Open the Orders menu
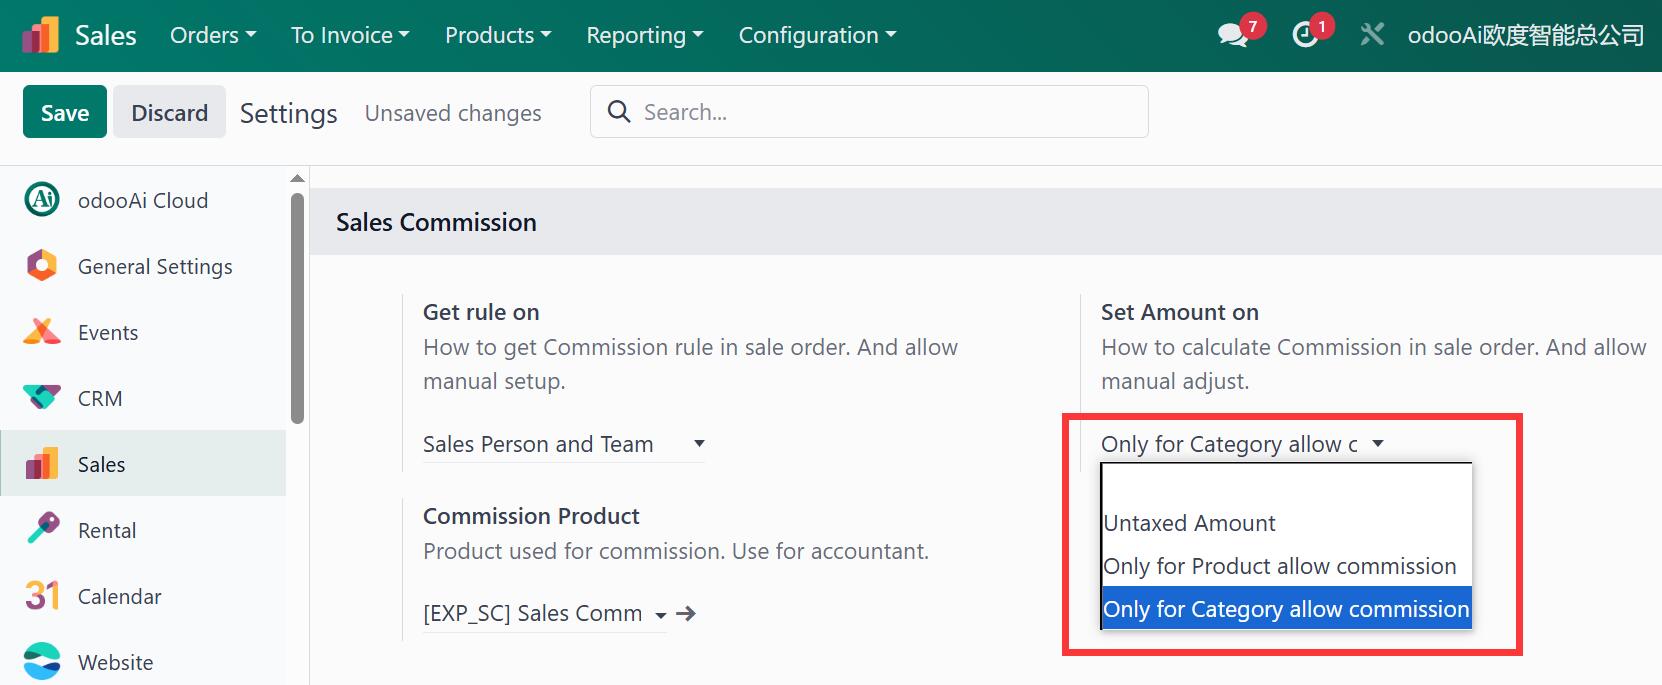Image resolution: width=1662 pixels, height=685 pixels. coord(212,35)
